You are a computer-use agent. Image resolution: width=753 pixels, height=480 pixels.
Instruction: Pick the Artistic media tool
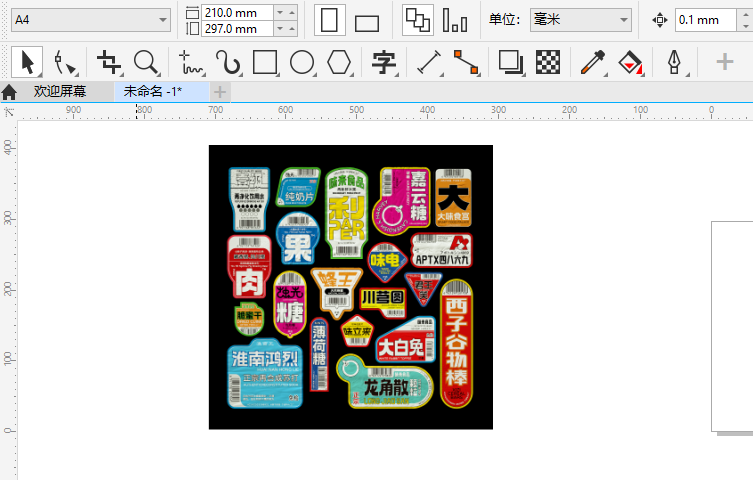pos(228,62)
